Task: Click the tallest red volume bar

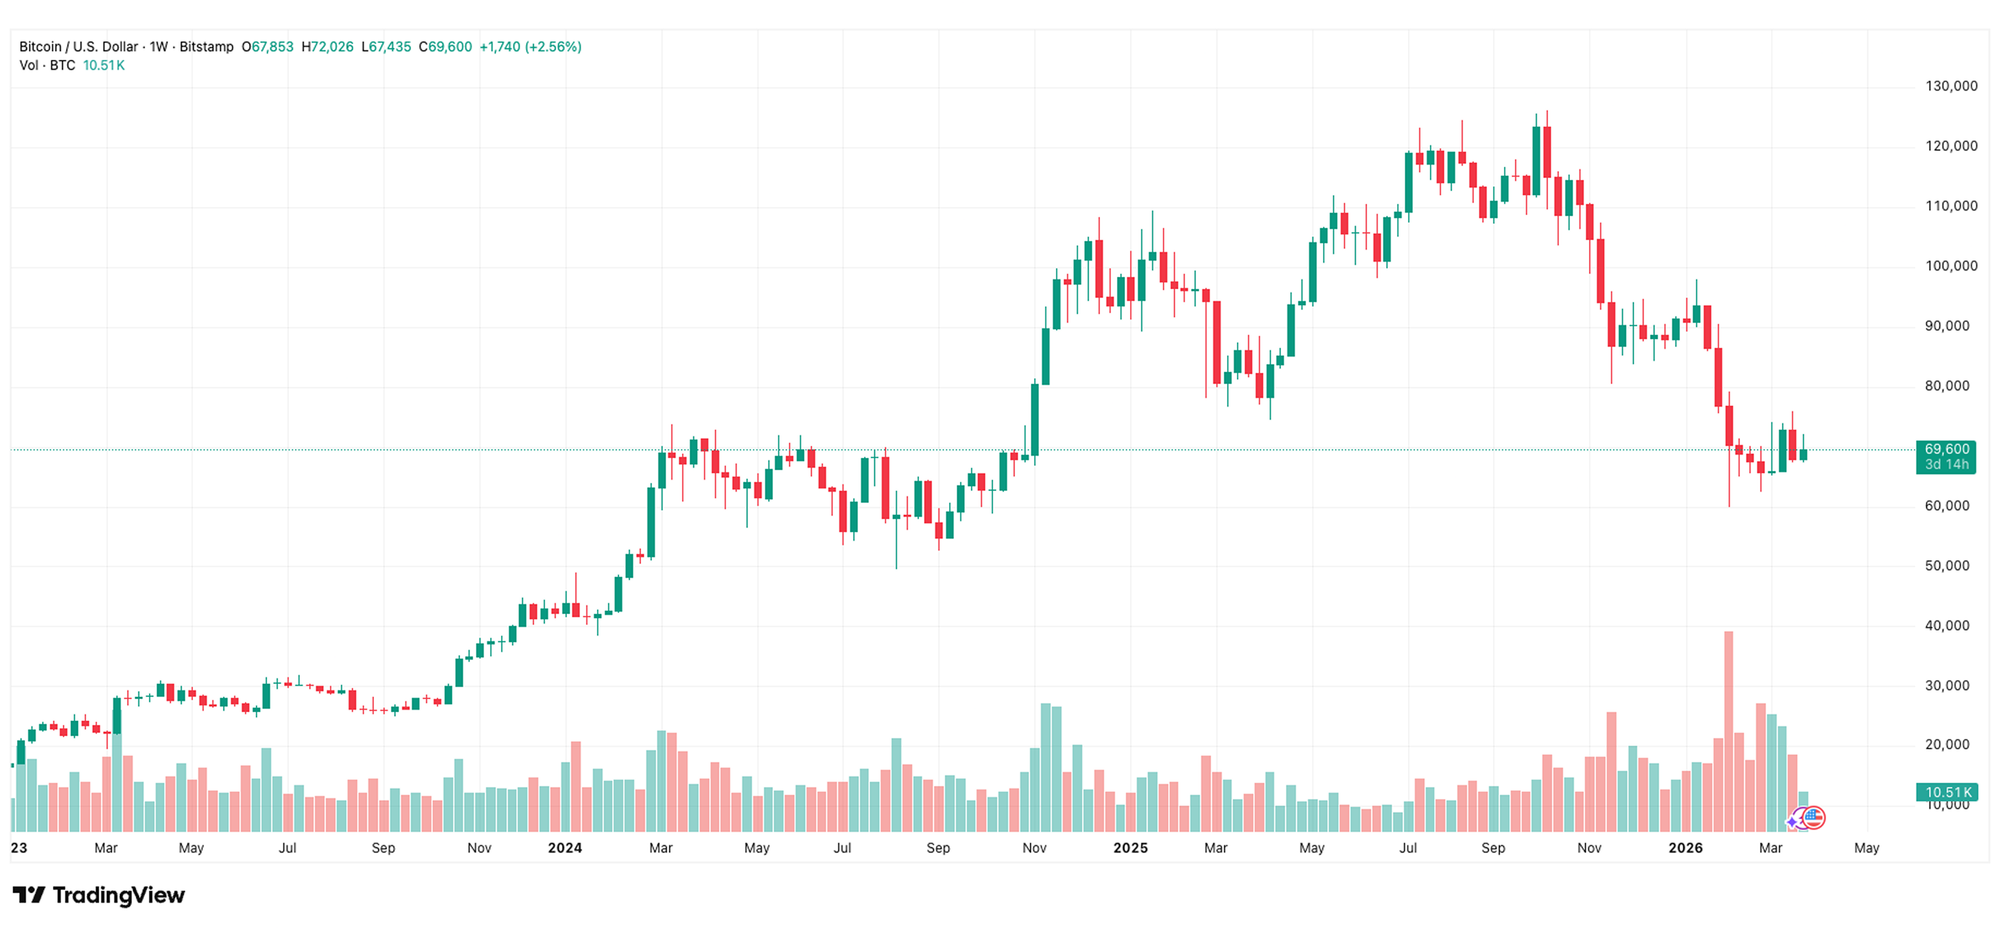Action: click(1728, 730)
